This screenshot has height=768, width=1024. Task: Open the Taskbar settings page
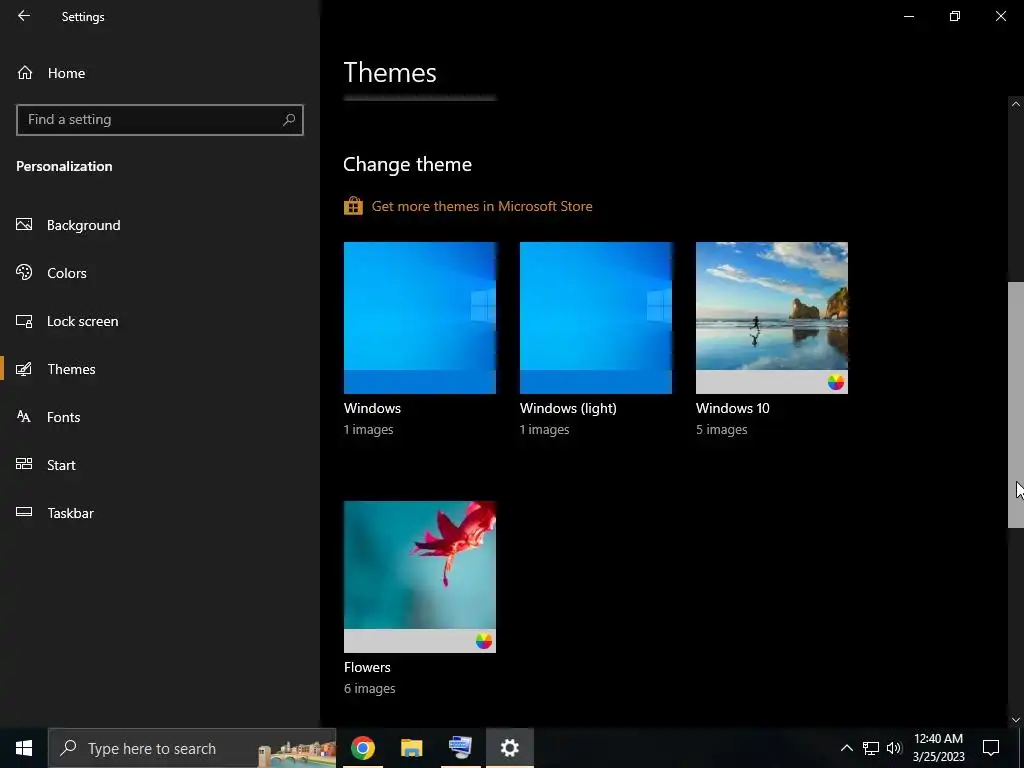[x=160, y=513]
